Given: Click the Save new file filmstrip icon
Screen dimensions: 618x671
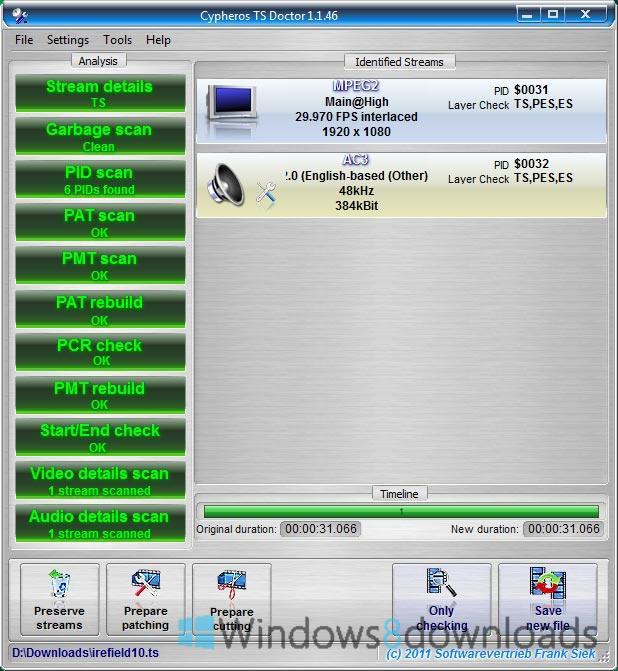Looking at the screenshot, I should [x=548, y=583].
